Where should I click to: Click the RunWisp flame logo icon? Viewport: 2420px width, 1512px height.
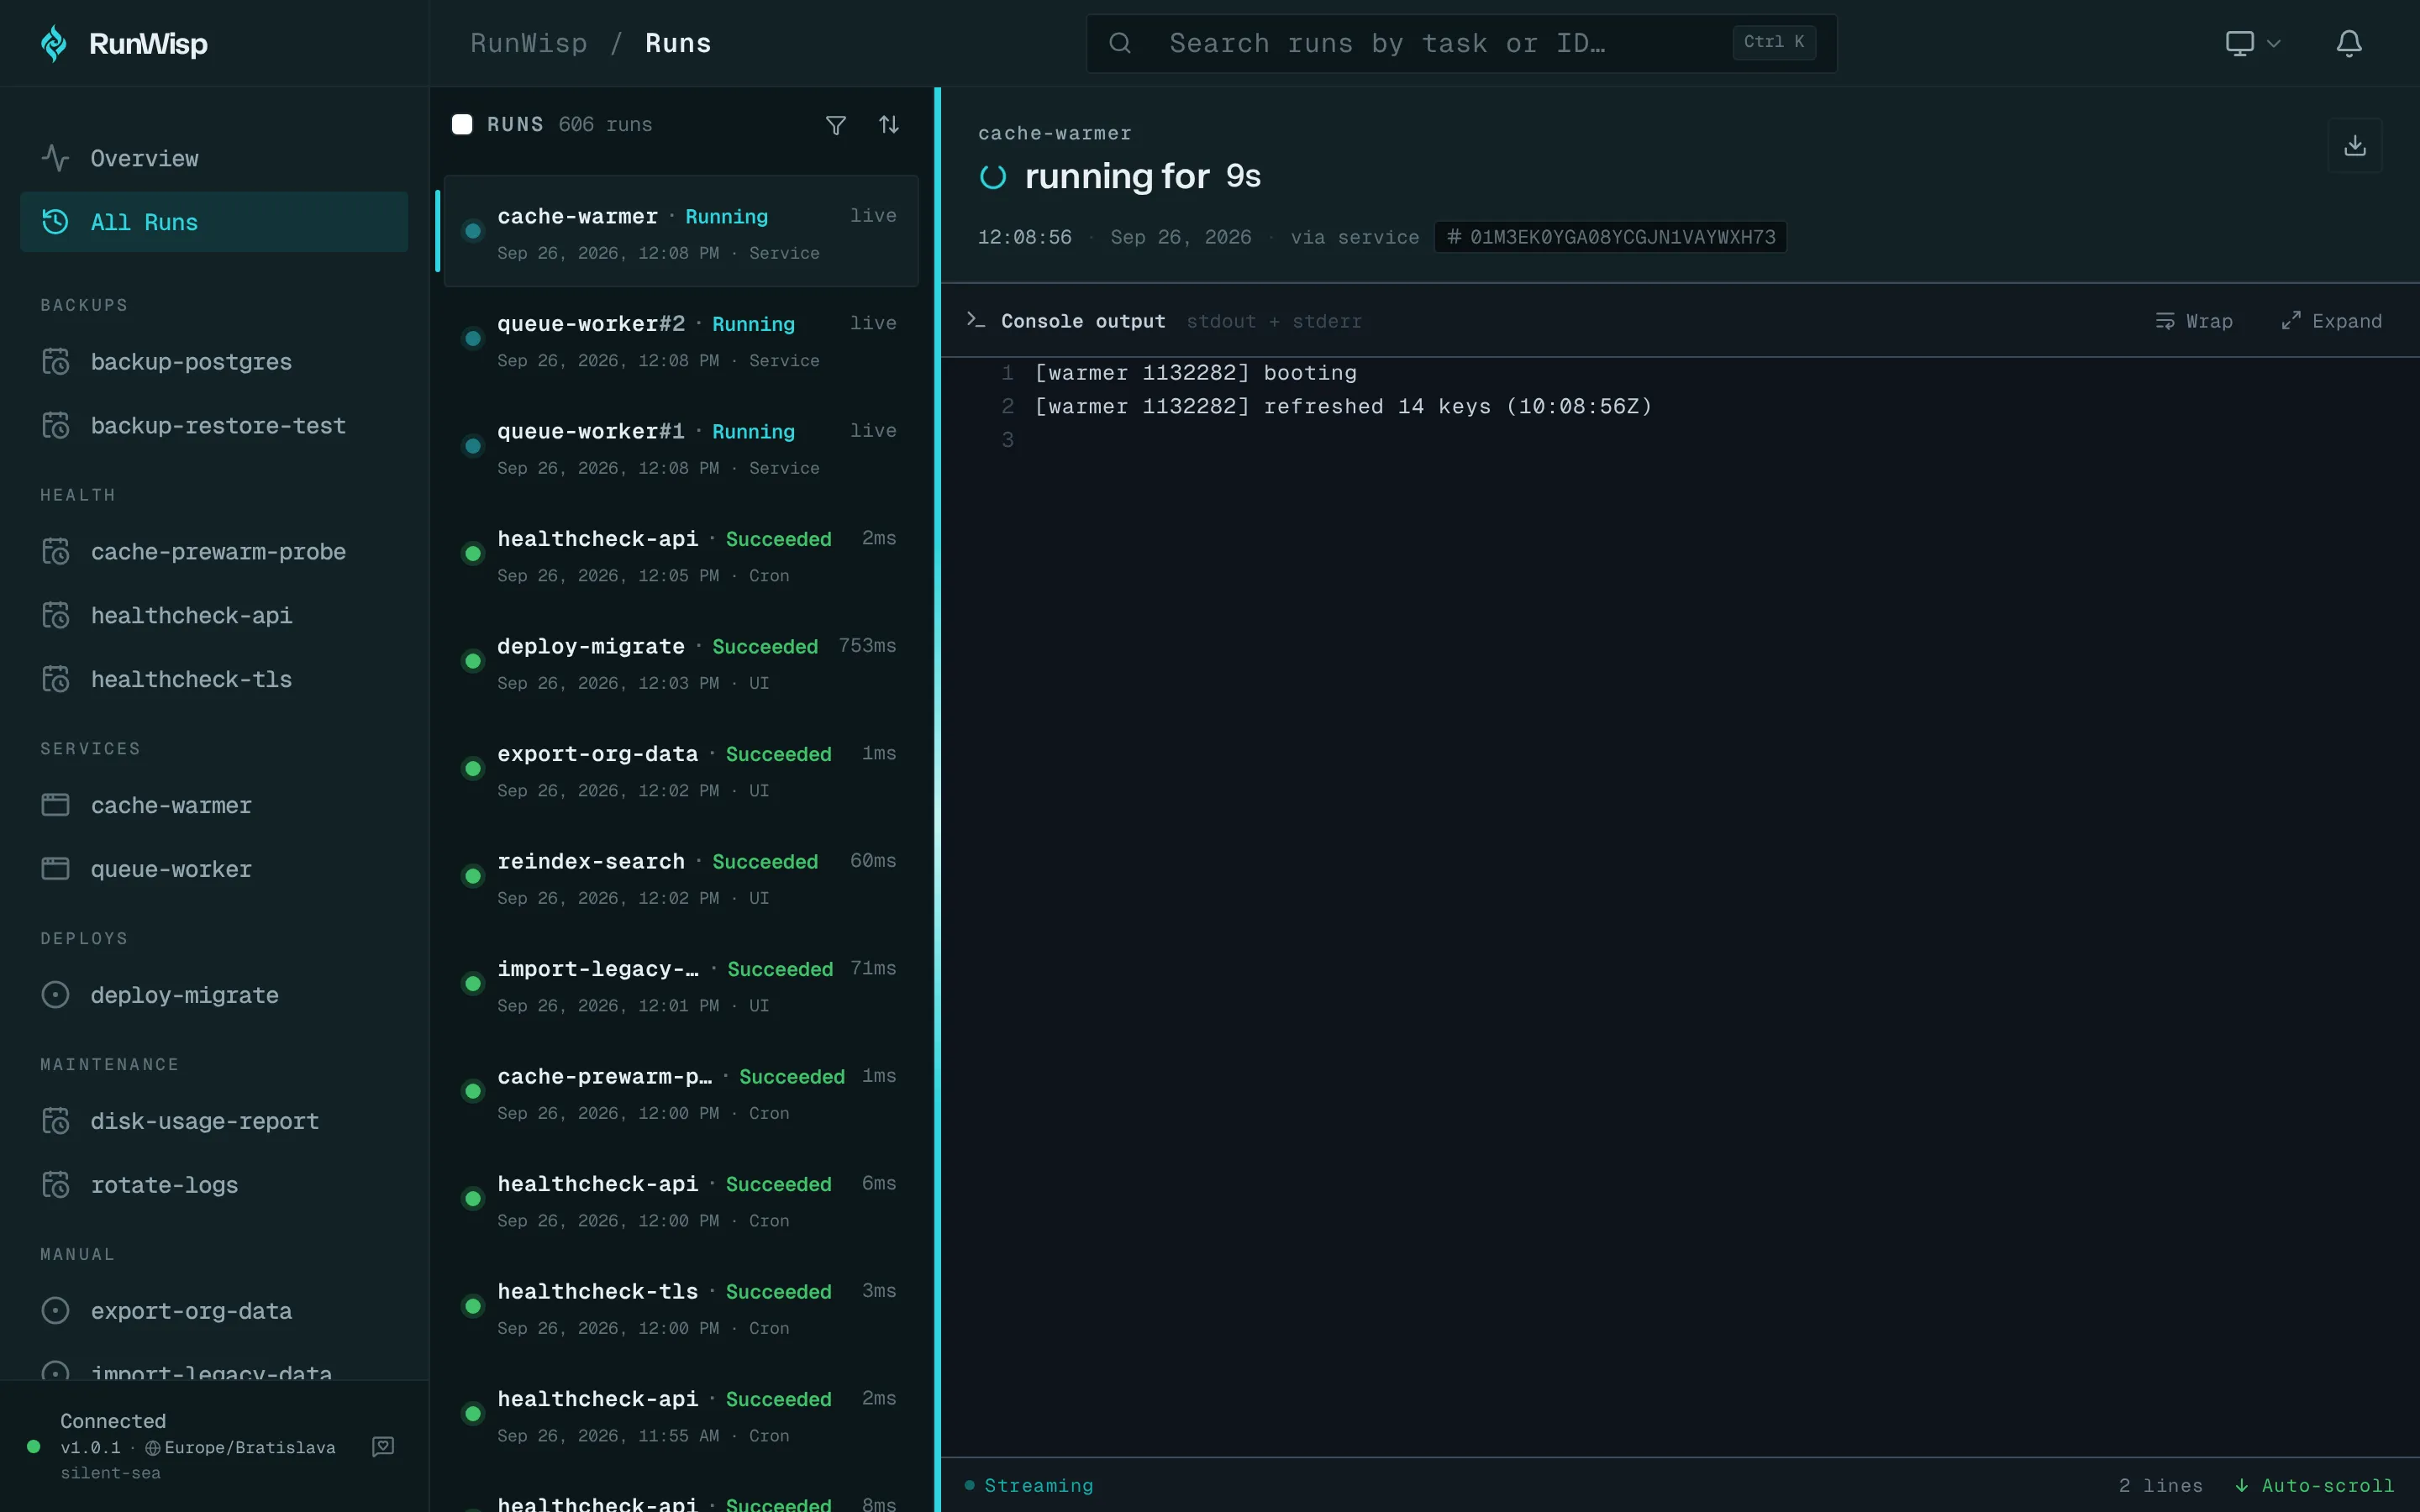click(x=54, y=43)
